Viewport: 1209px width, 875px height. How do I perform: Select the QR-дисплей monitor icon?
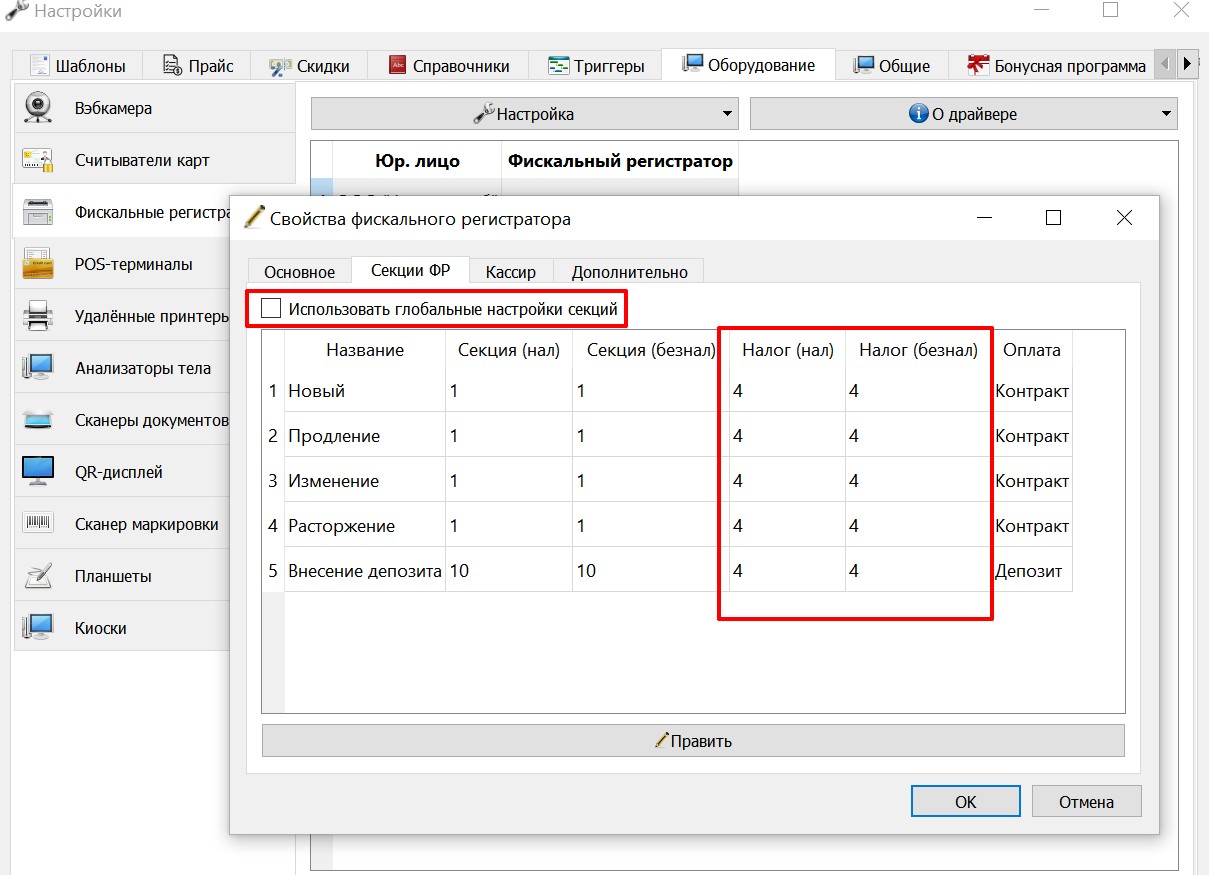tap(38, 472)
